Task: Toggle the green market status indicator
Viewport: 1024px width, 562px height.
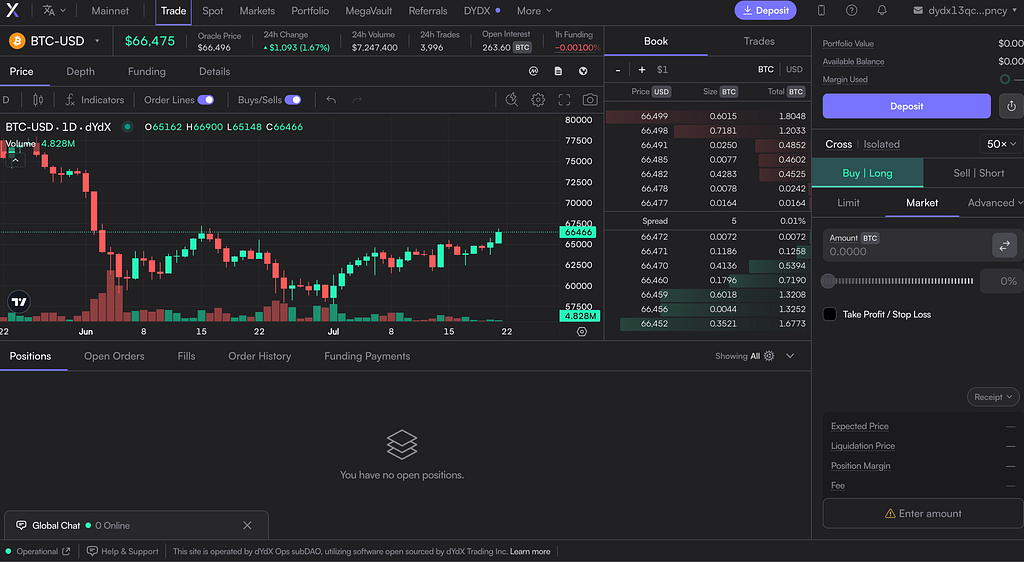Action: click(x=127, y=127)
